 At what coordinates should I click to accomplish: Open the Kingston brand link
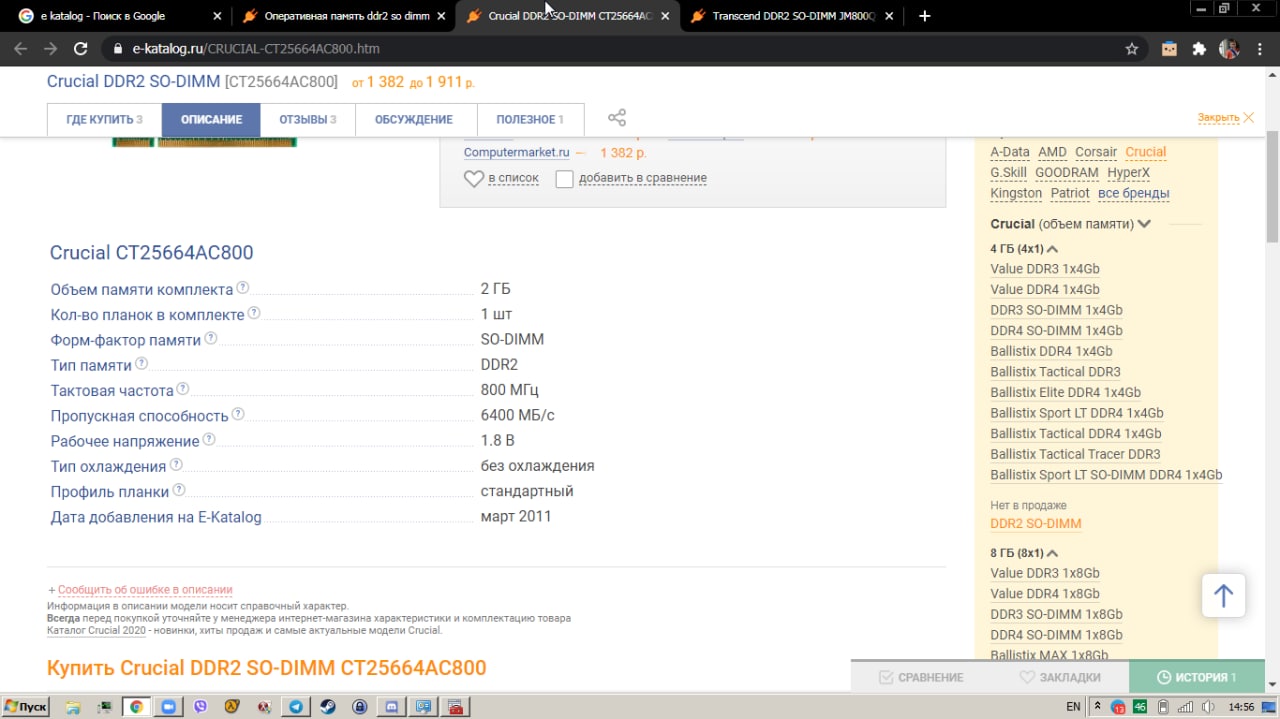coord(1016,193)
